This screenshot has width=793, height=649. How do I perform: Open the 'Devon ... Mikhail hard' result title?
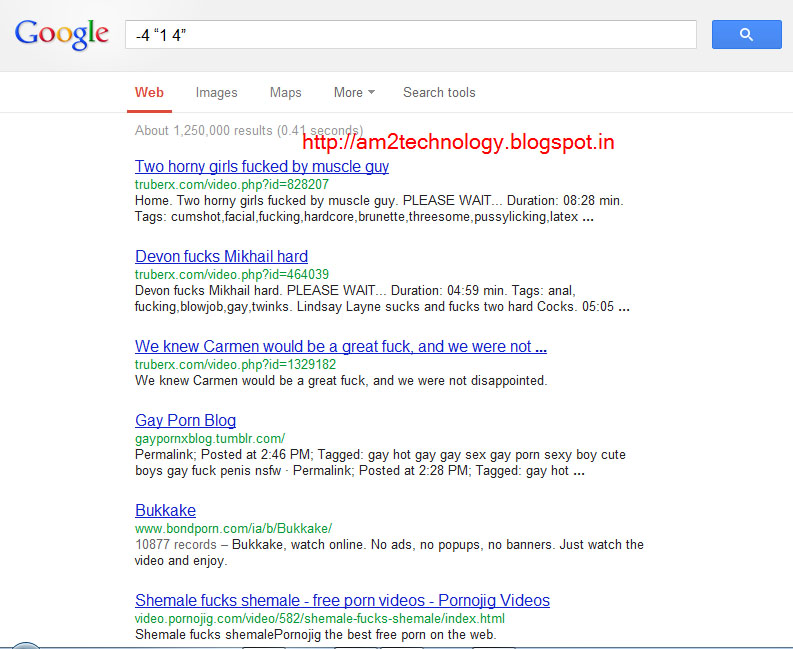pyautogui.click(x=221, y=256)
